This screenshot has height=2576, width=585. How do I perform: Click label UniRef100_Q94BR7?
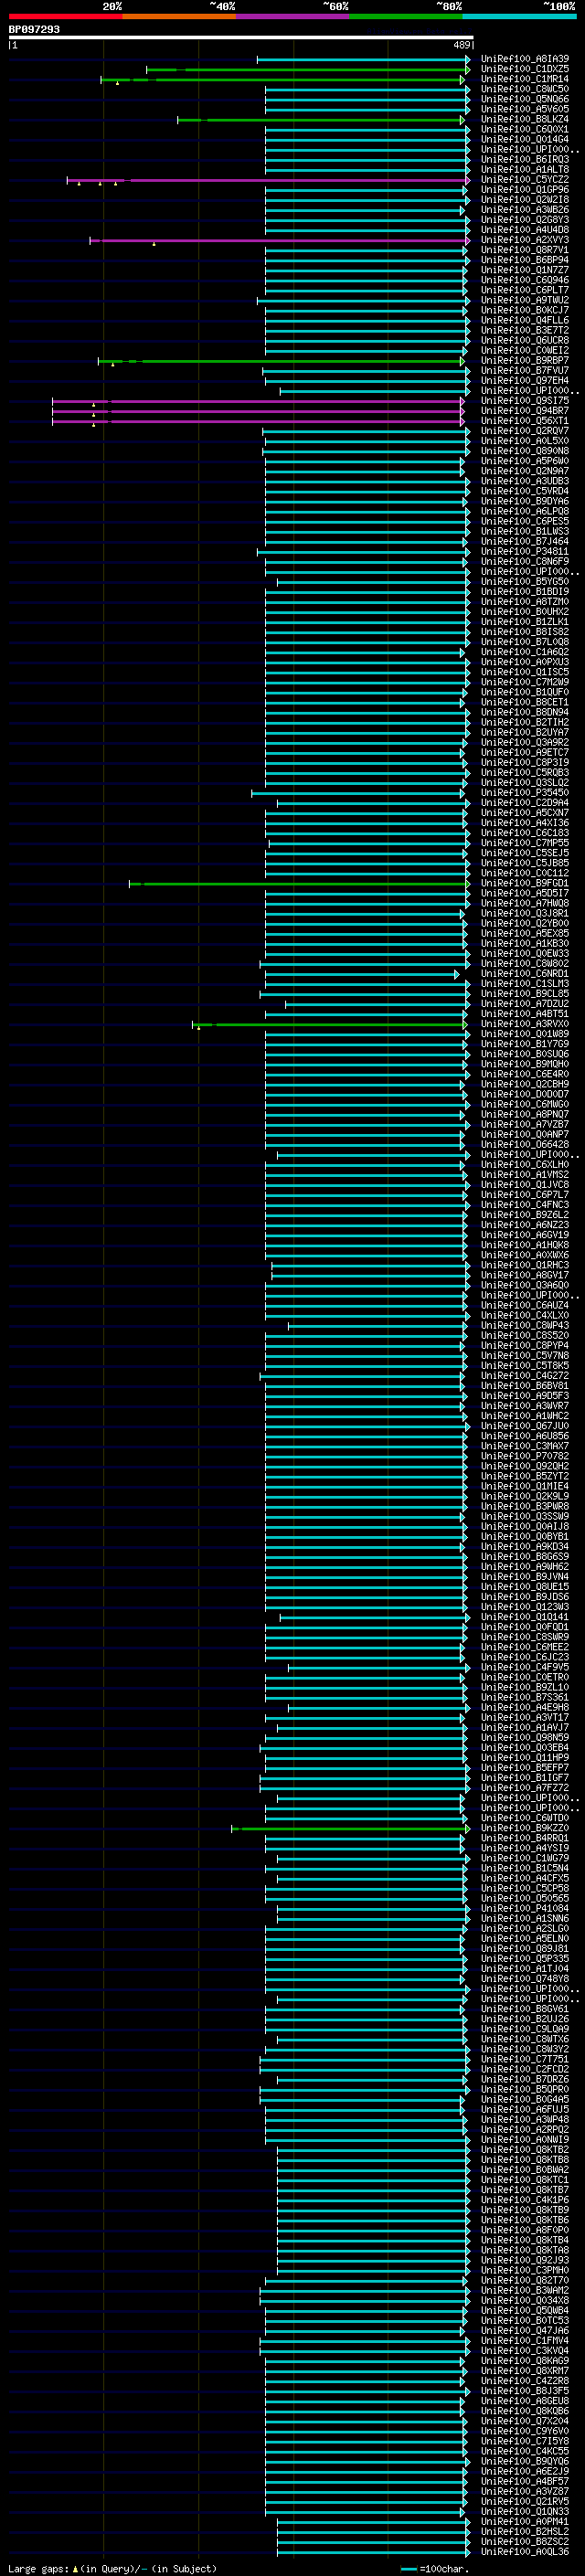[524, 411]
